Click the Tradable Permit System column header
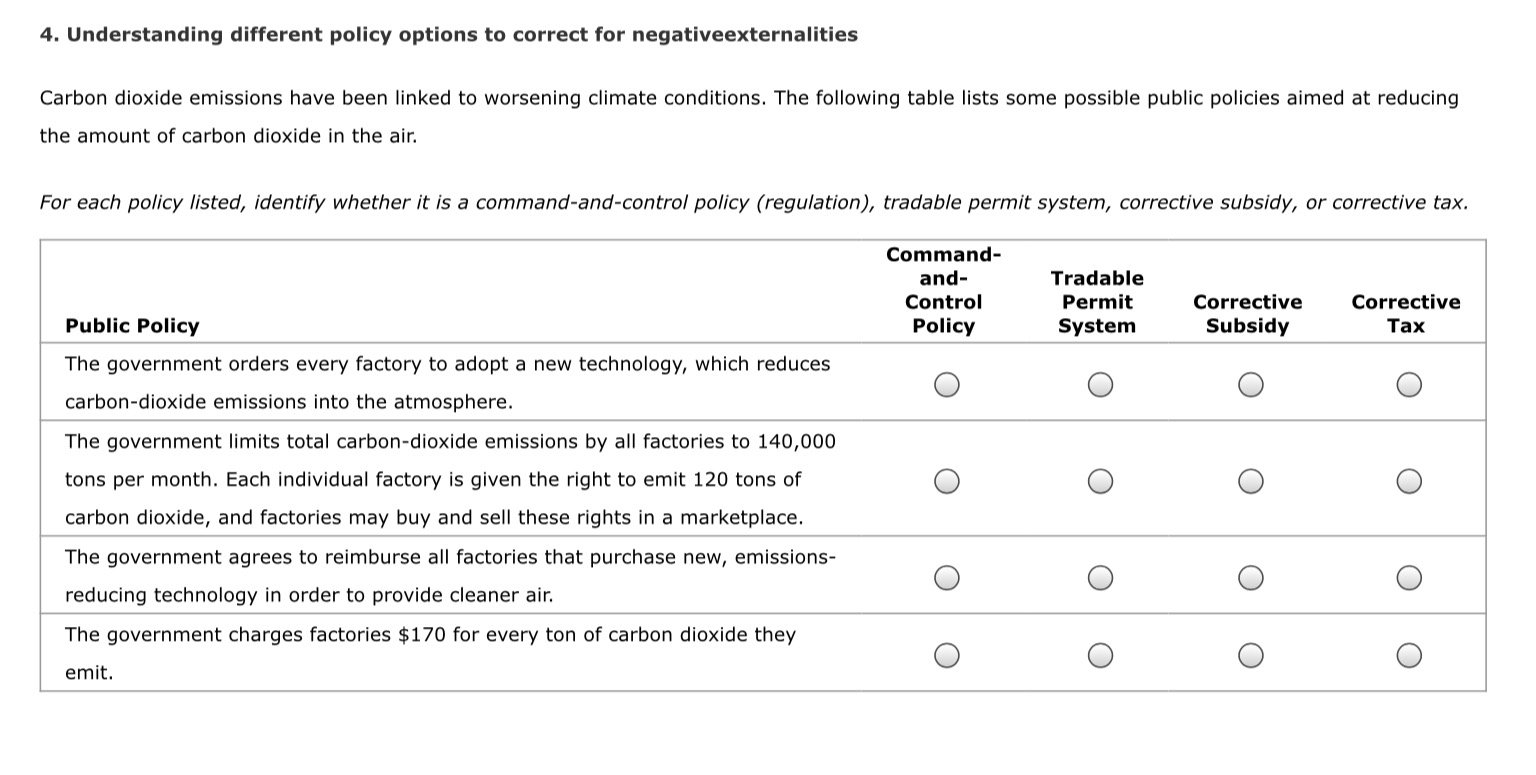Image resolution: width=1536 pixels, height=775 pixels. (x=1097, y=301)
